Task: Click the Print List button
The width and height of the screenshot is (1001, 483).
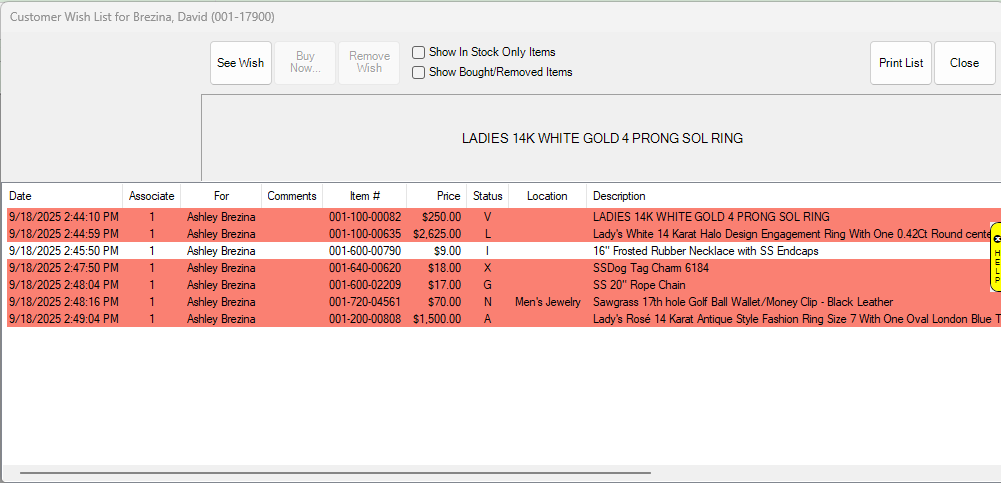Action: (900, 63)
